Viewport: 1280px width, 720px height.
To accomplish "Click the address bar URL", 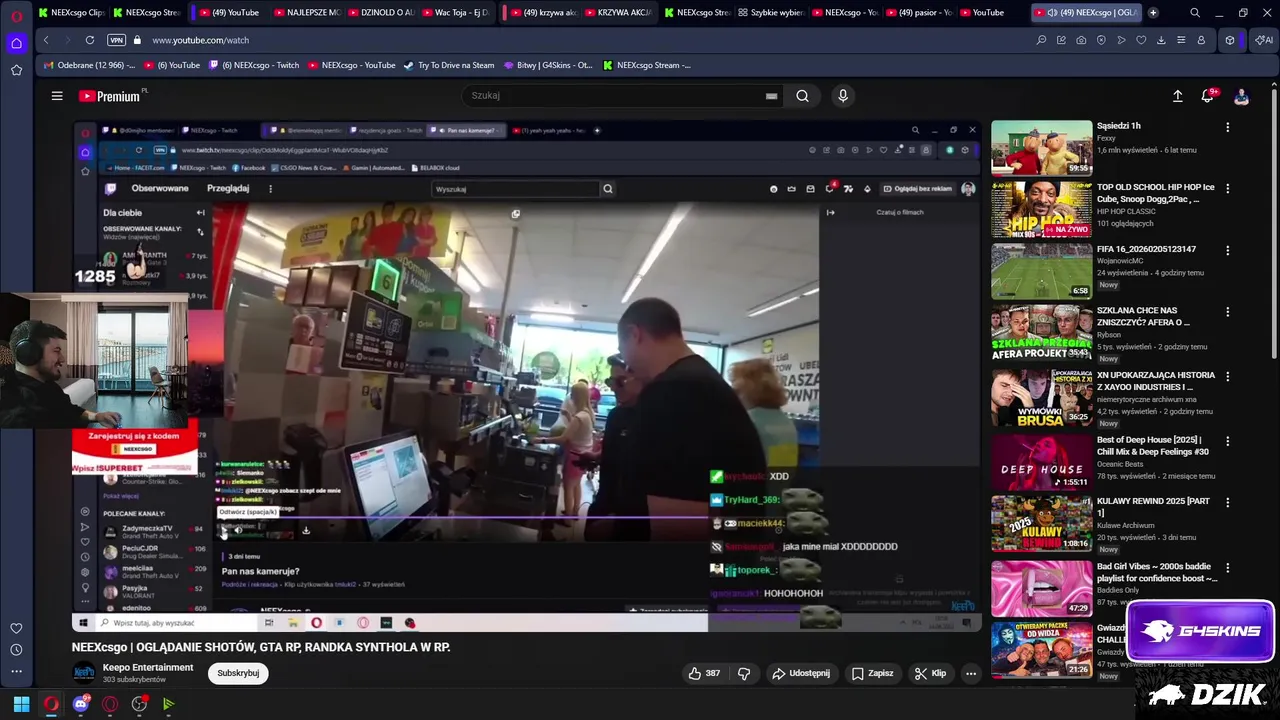I will (x=201, y=40).
